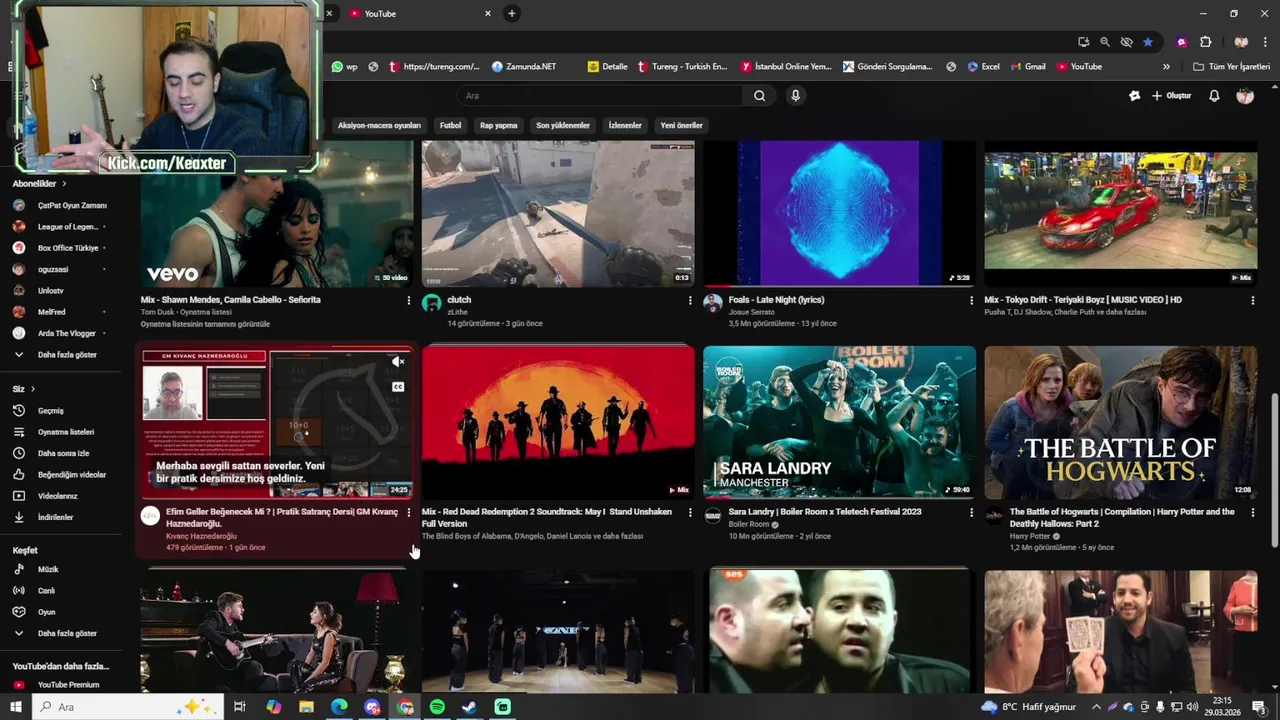Click the YouTube search magnifier button

(x=759, y=96)
